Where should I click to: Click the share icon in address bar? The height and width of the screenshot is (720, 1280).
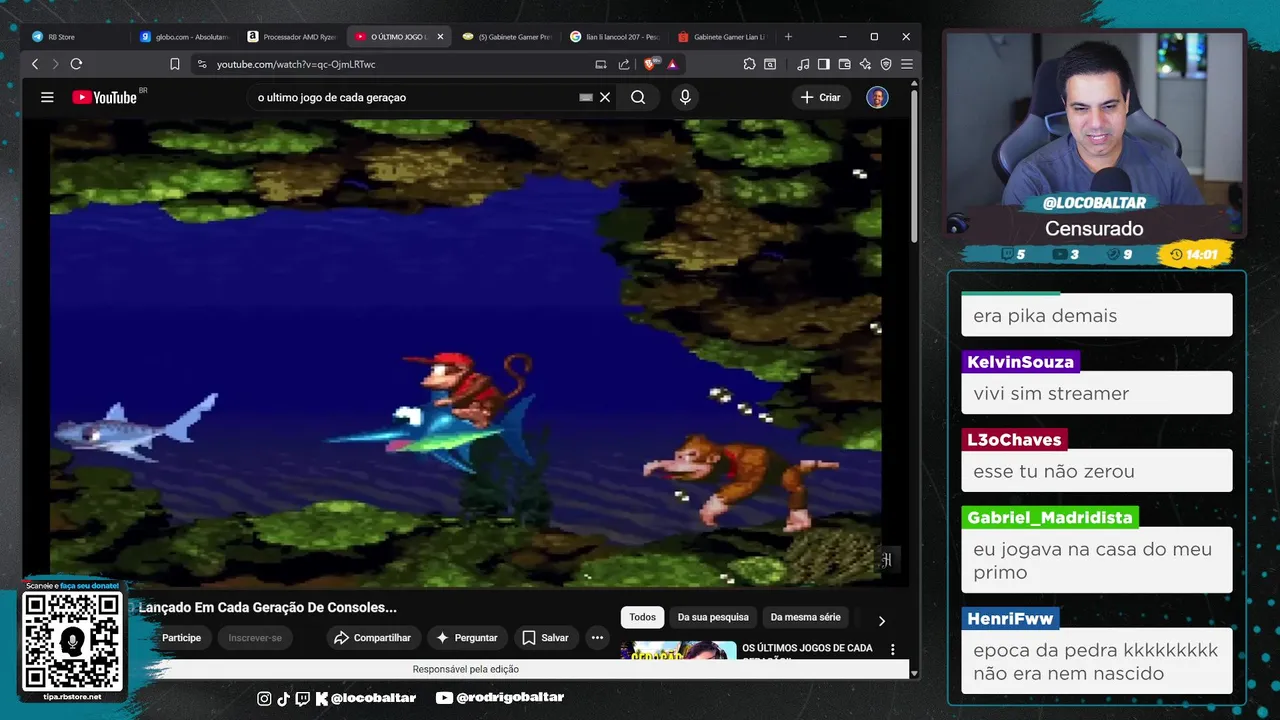pyautogui.click(x=624, y=64)
